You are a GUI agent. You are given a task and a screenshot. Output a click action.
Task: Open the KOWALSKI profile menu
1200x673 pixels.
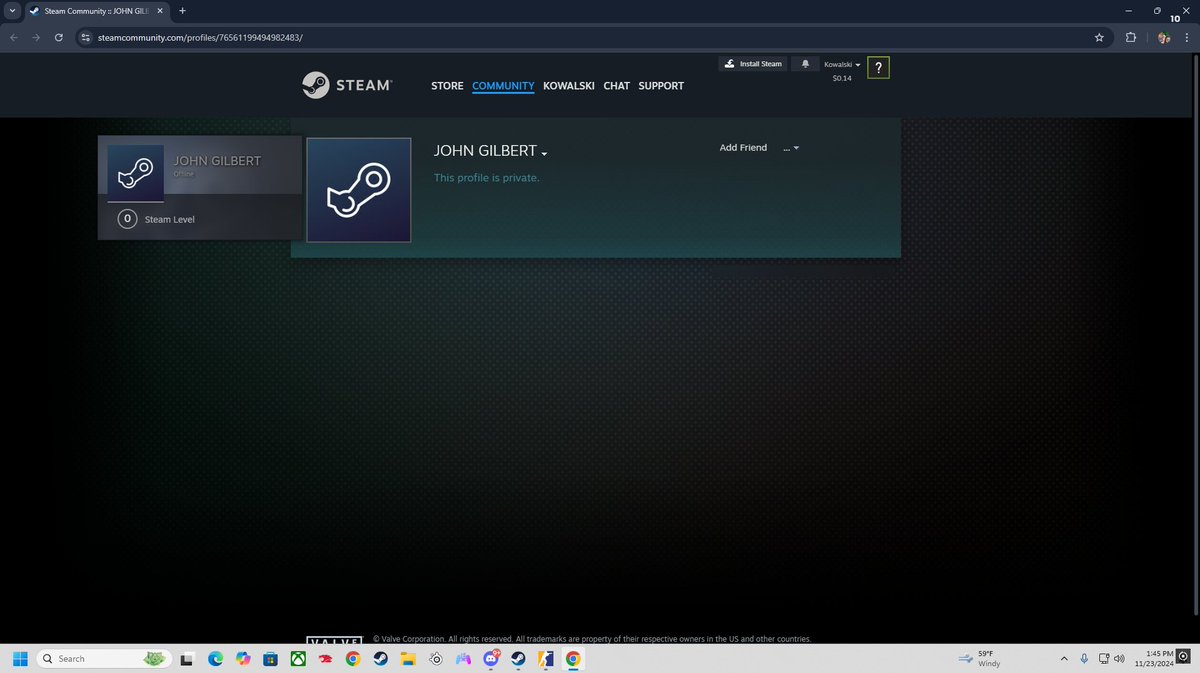pyautogui.click(x=569, y=86)
